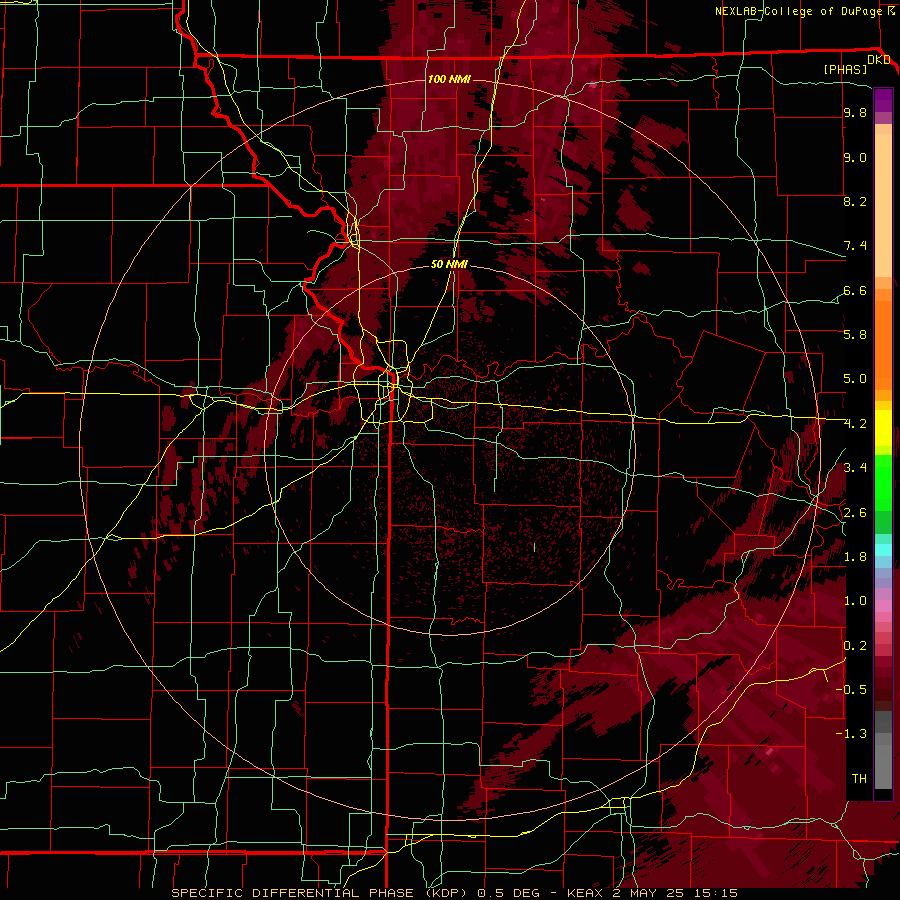
Task: Click the 3.4 scale value
Action: (855, 467)
